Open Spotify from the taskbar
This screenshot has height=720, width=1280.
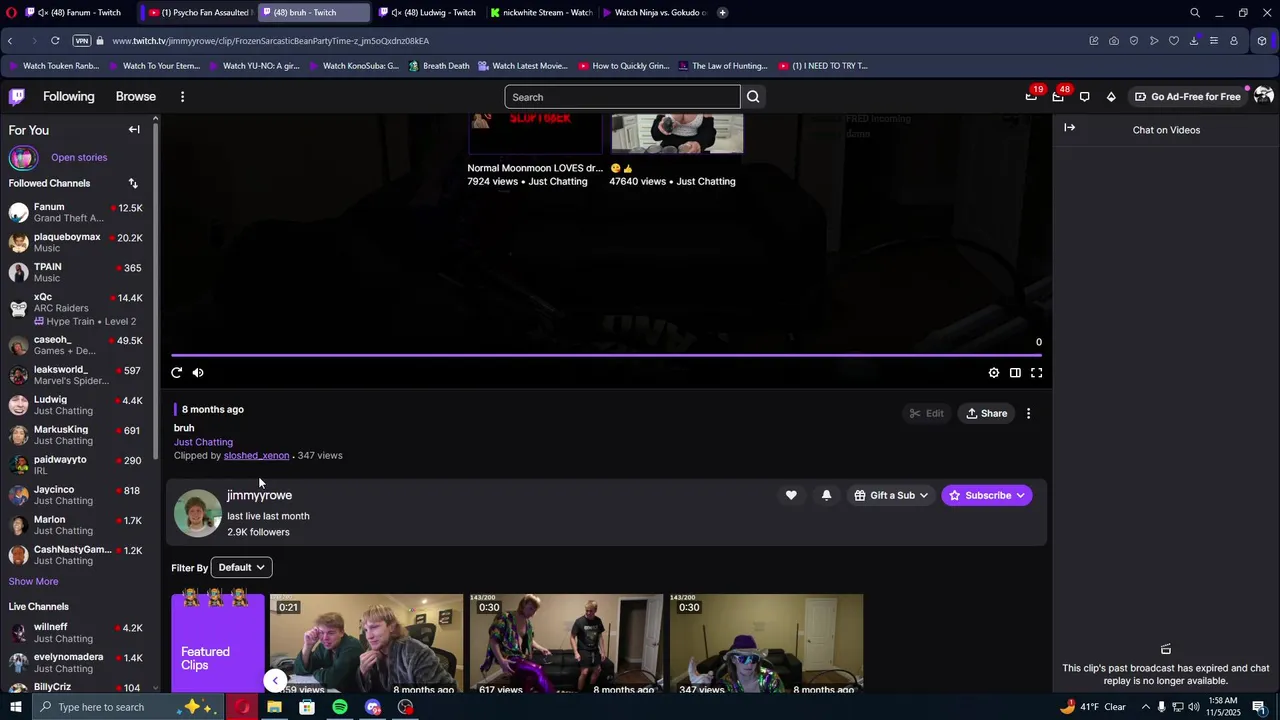(340, 707)
